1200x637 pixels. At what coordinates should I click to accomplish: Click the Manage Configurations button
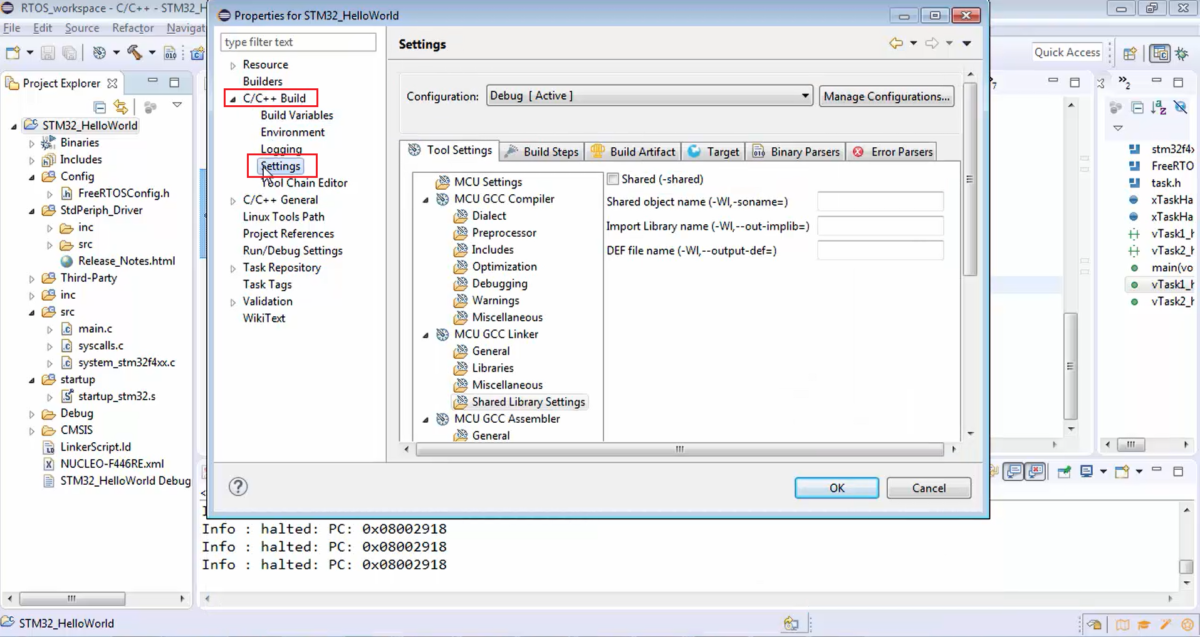[x=886, y=96]
